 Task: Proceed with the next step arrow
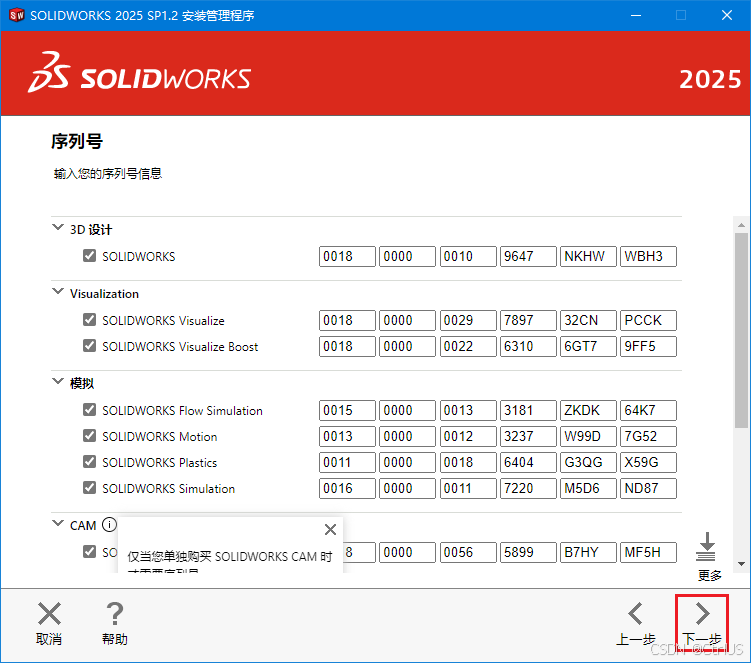pyautogui.click(x=702, y=614)
